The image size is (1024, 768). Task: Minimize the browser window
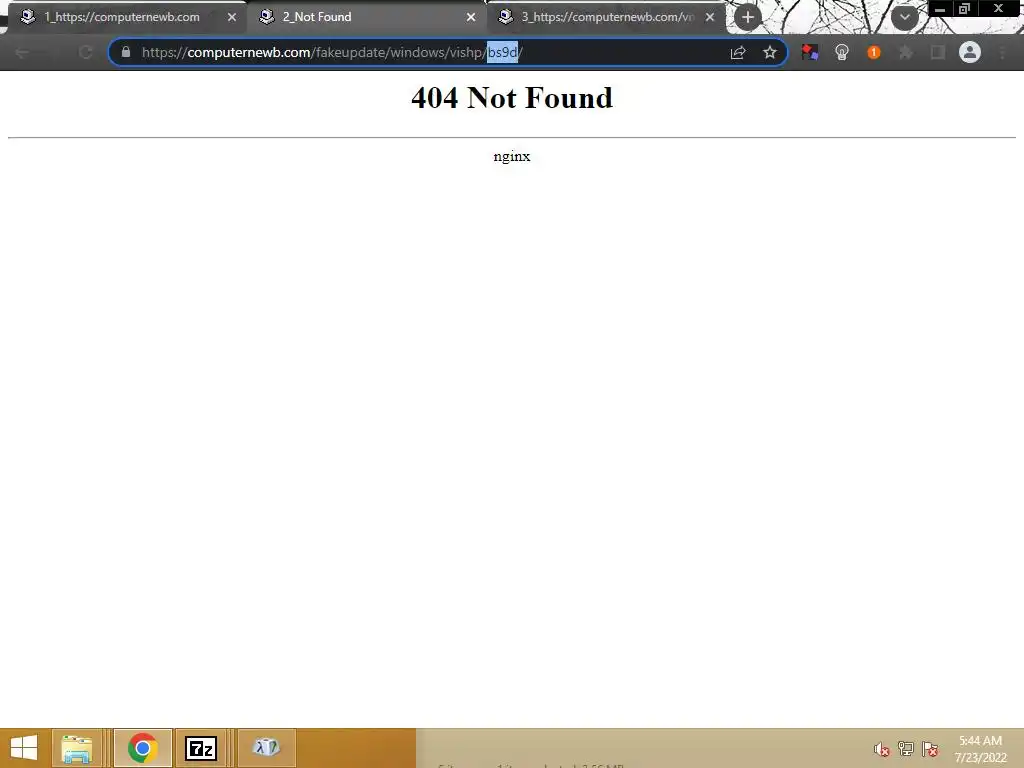[940, 8]
